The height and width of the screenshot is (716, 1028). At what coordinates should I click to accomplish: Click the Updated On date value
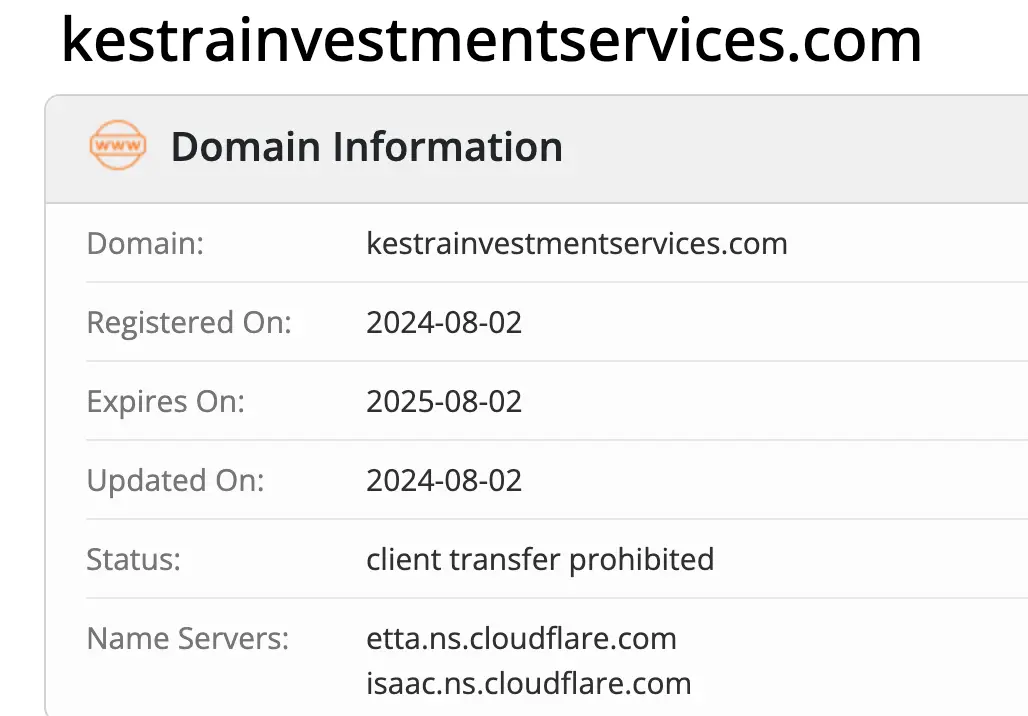[x=444, y=480]
